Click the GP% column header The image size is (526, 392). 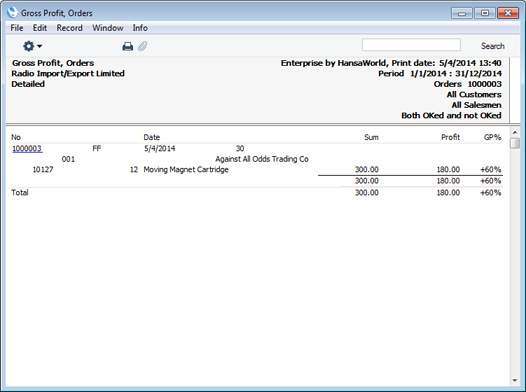click(x=492, y=137)
